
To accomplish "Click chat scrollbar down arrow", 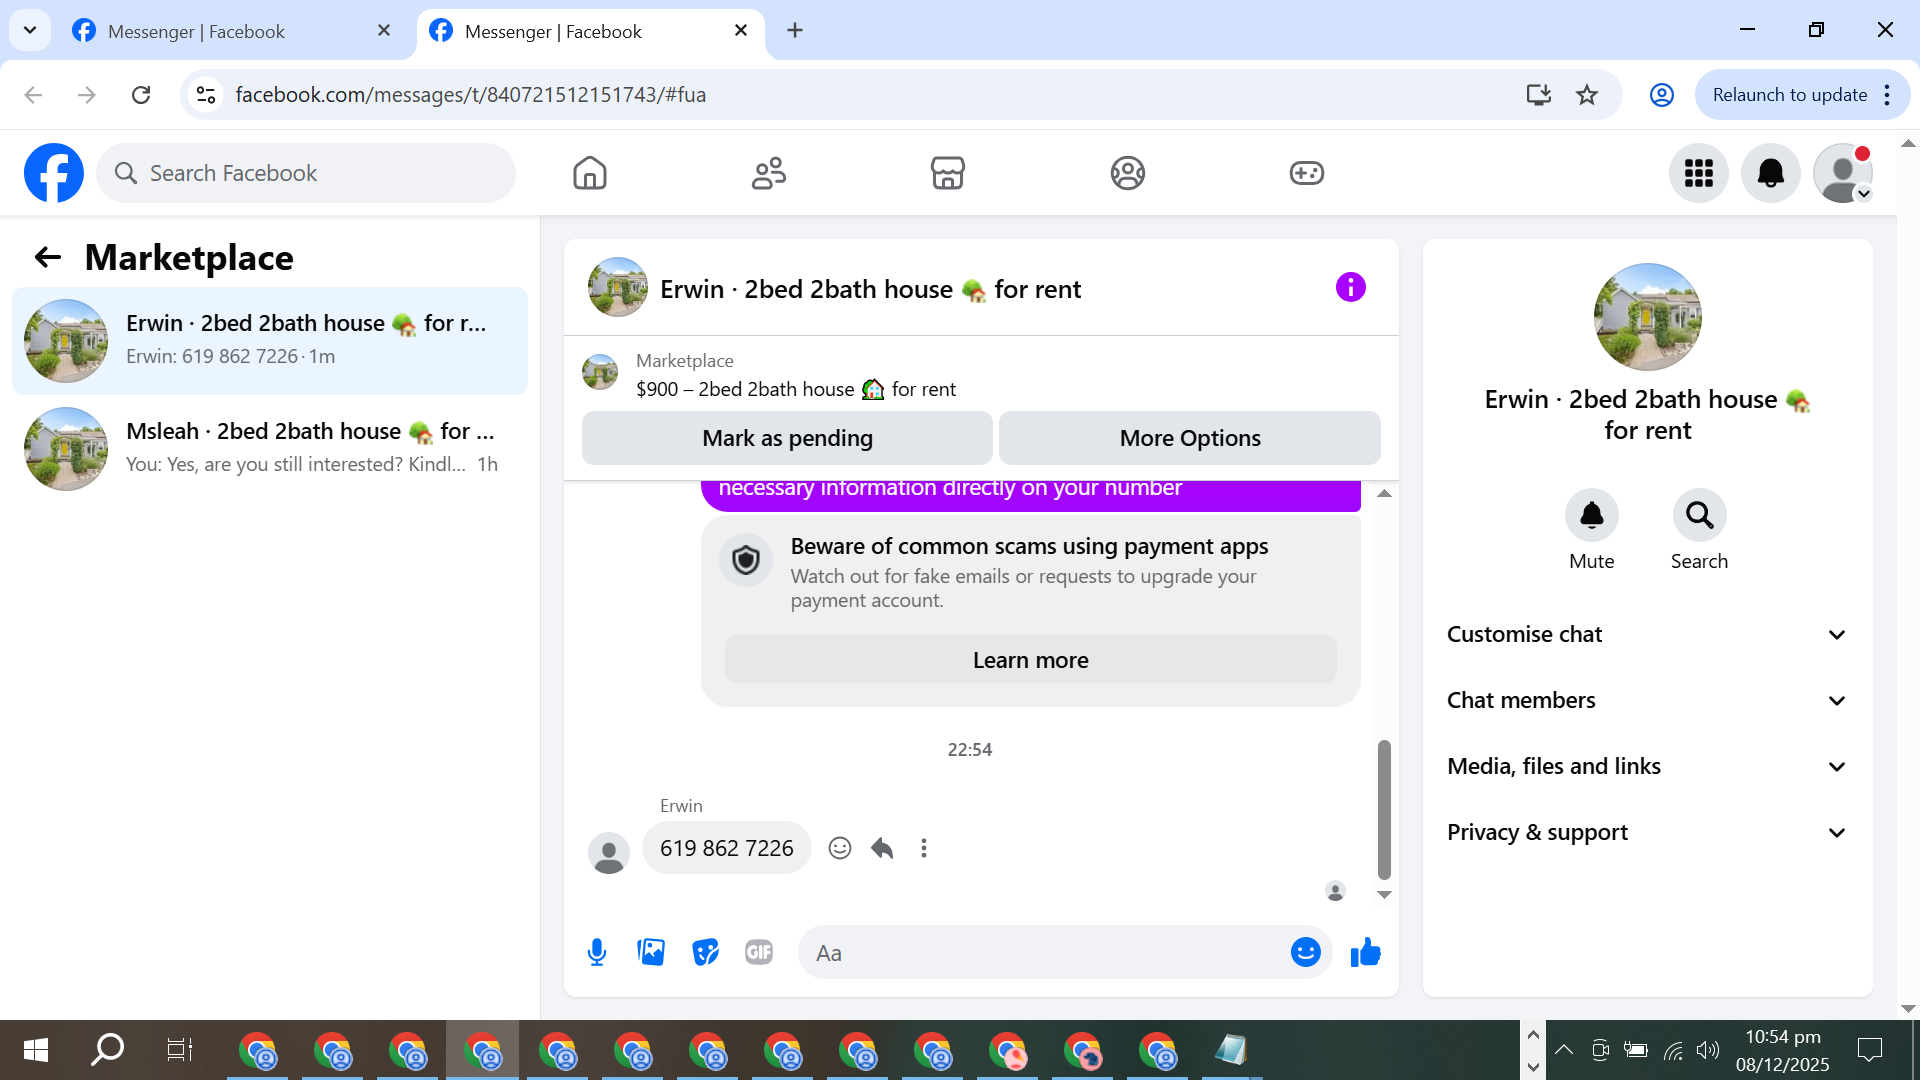I will pyautogui.click(x=1384, y=895).
